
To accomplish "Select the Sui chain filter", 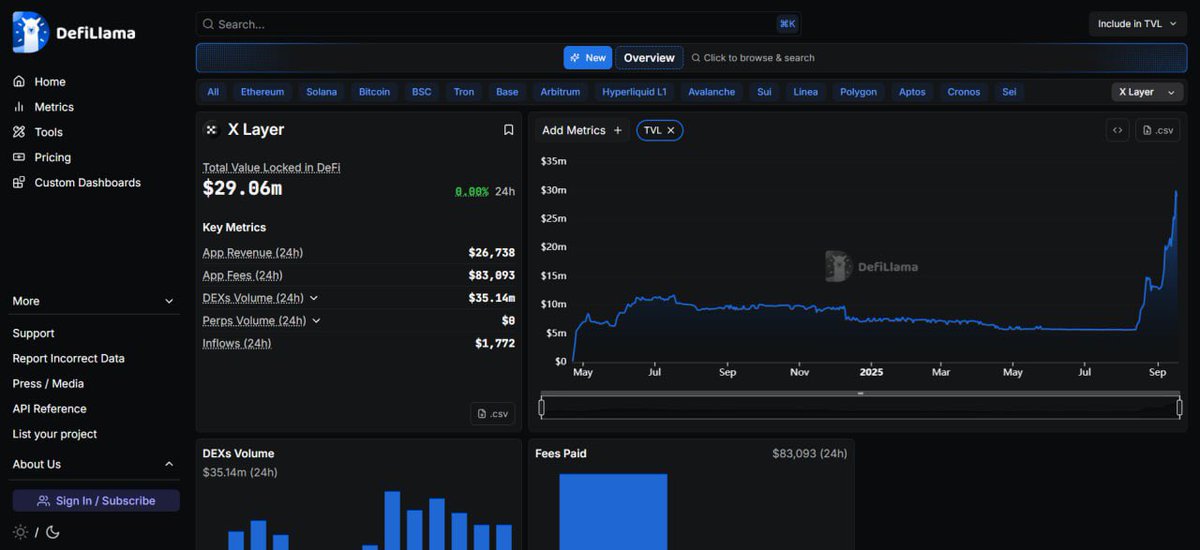I will pos(764,92).
